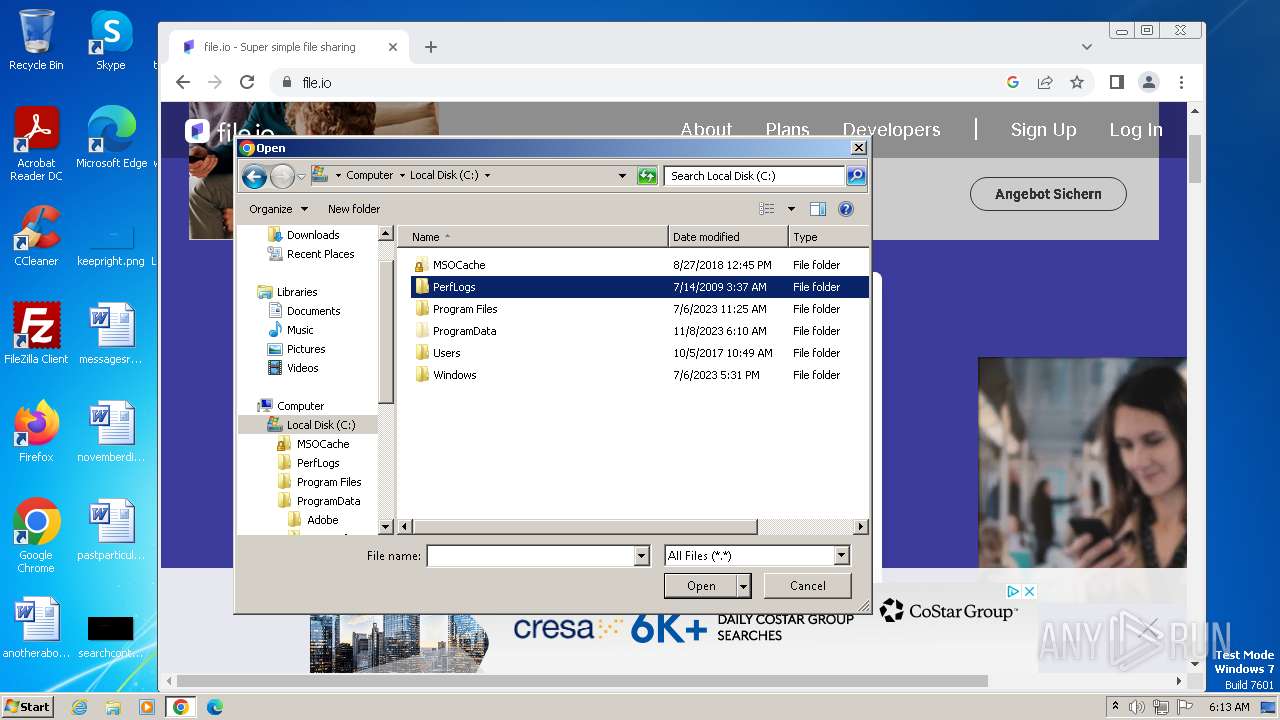Open address bar previous locations dropdown
Screen dimensions: 1280x720
[x=622, y=176]
